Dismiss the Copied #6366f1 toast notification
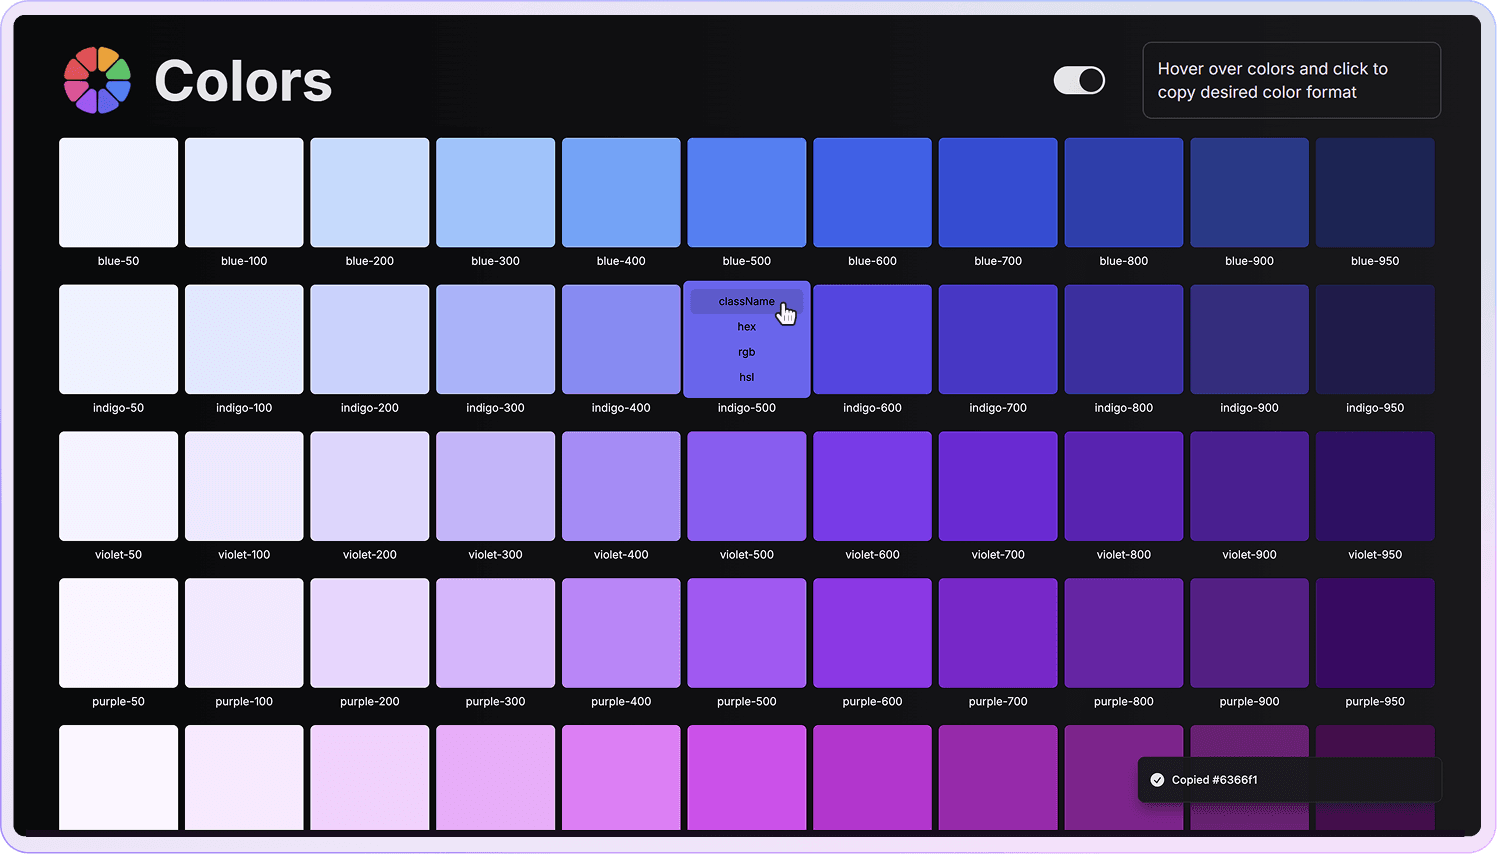1497x854 pixels. coord(1289,779)
